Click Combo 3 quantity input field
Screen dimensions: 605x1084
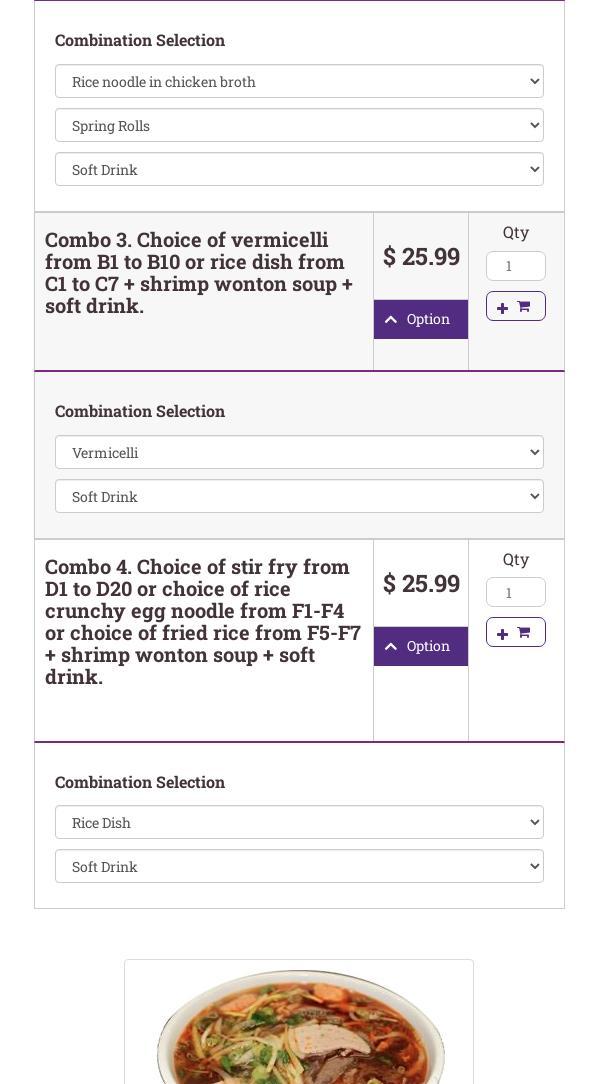coord(515,266)
